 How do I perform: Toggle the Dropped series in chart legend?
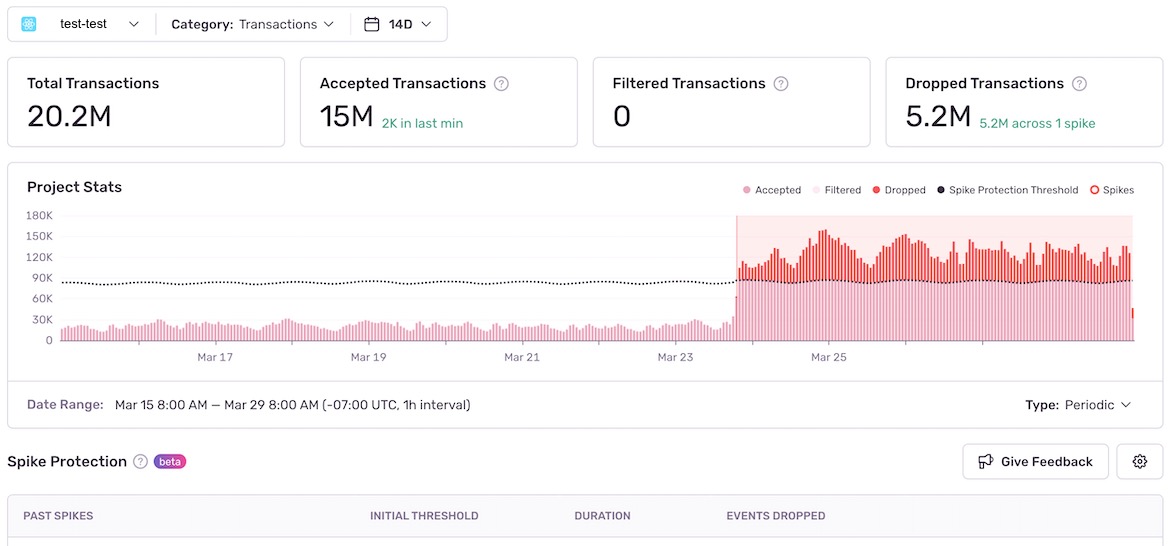pyautogui.click(x=899, y=190)
